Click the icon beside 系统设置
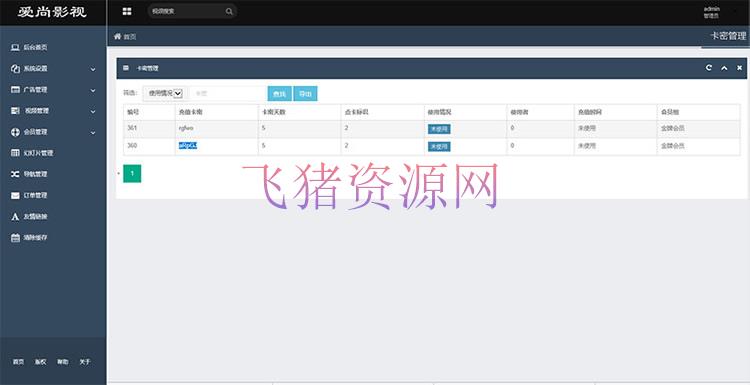The image size is (750, 385). tap(15, 68)
